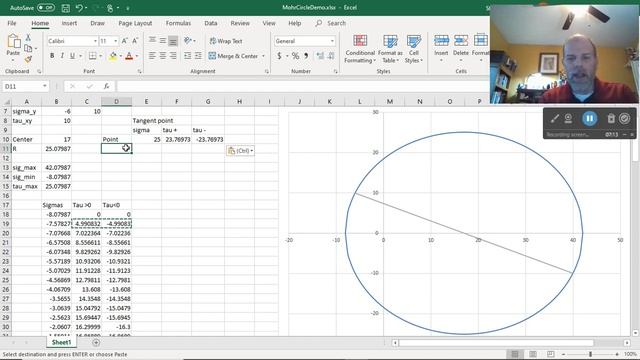
Task: Pause the screen recording
Action: 589,119
